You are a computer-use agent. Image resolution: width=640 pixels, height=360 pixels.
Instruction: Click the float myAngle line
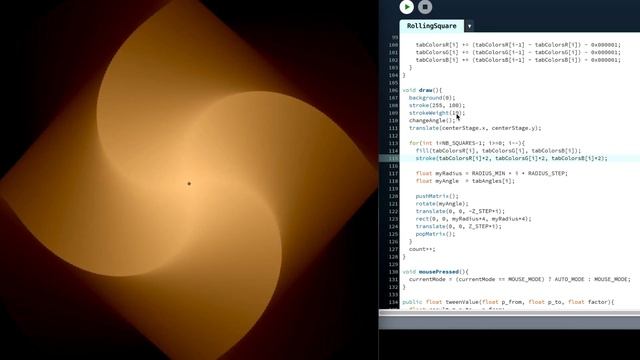(x=465, y=181)
